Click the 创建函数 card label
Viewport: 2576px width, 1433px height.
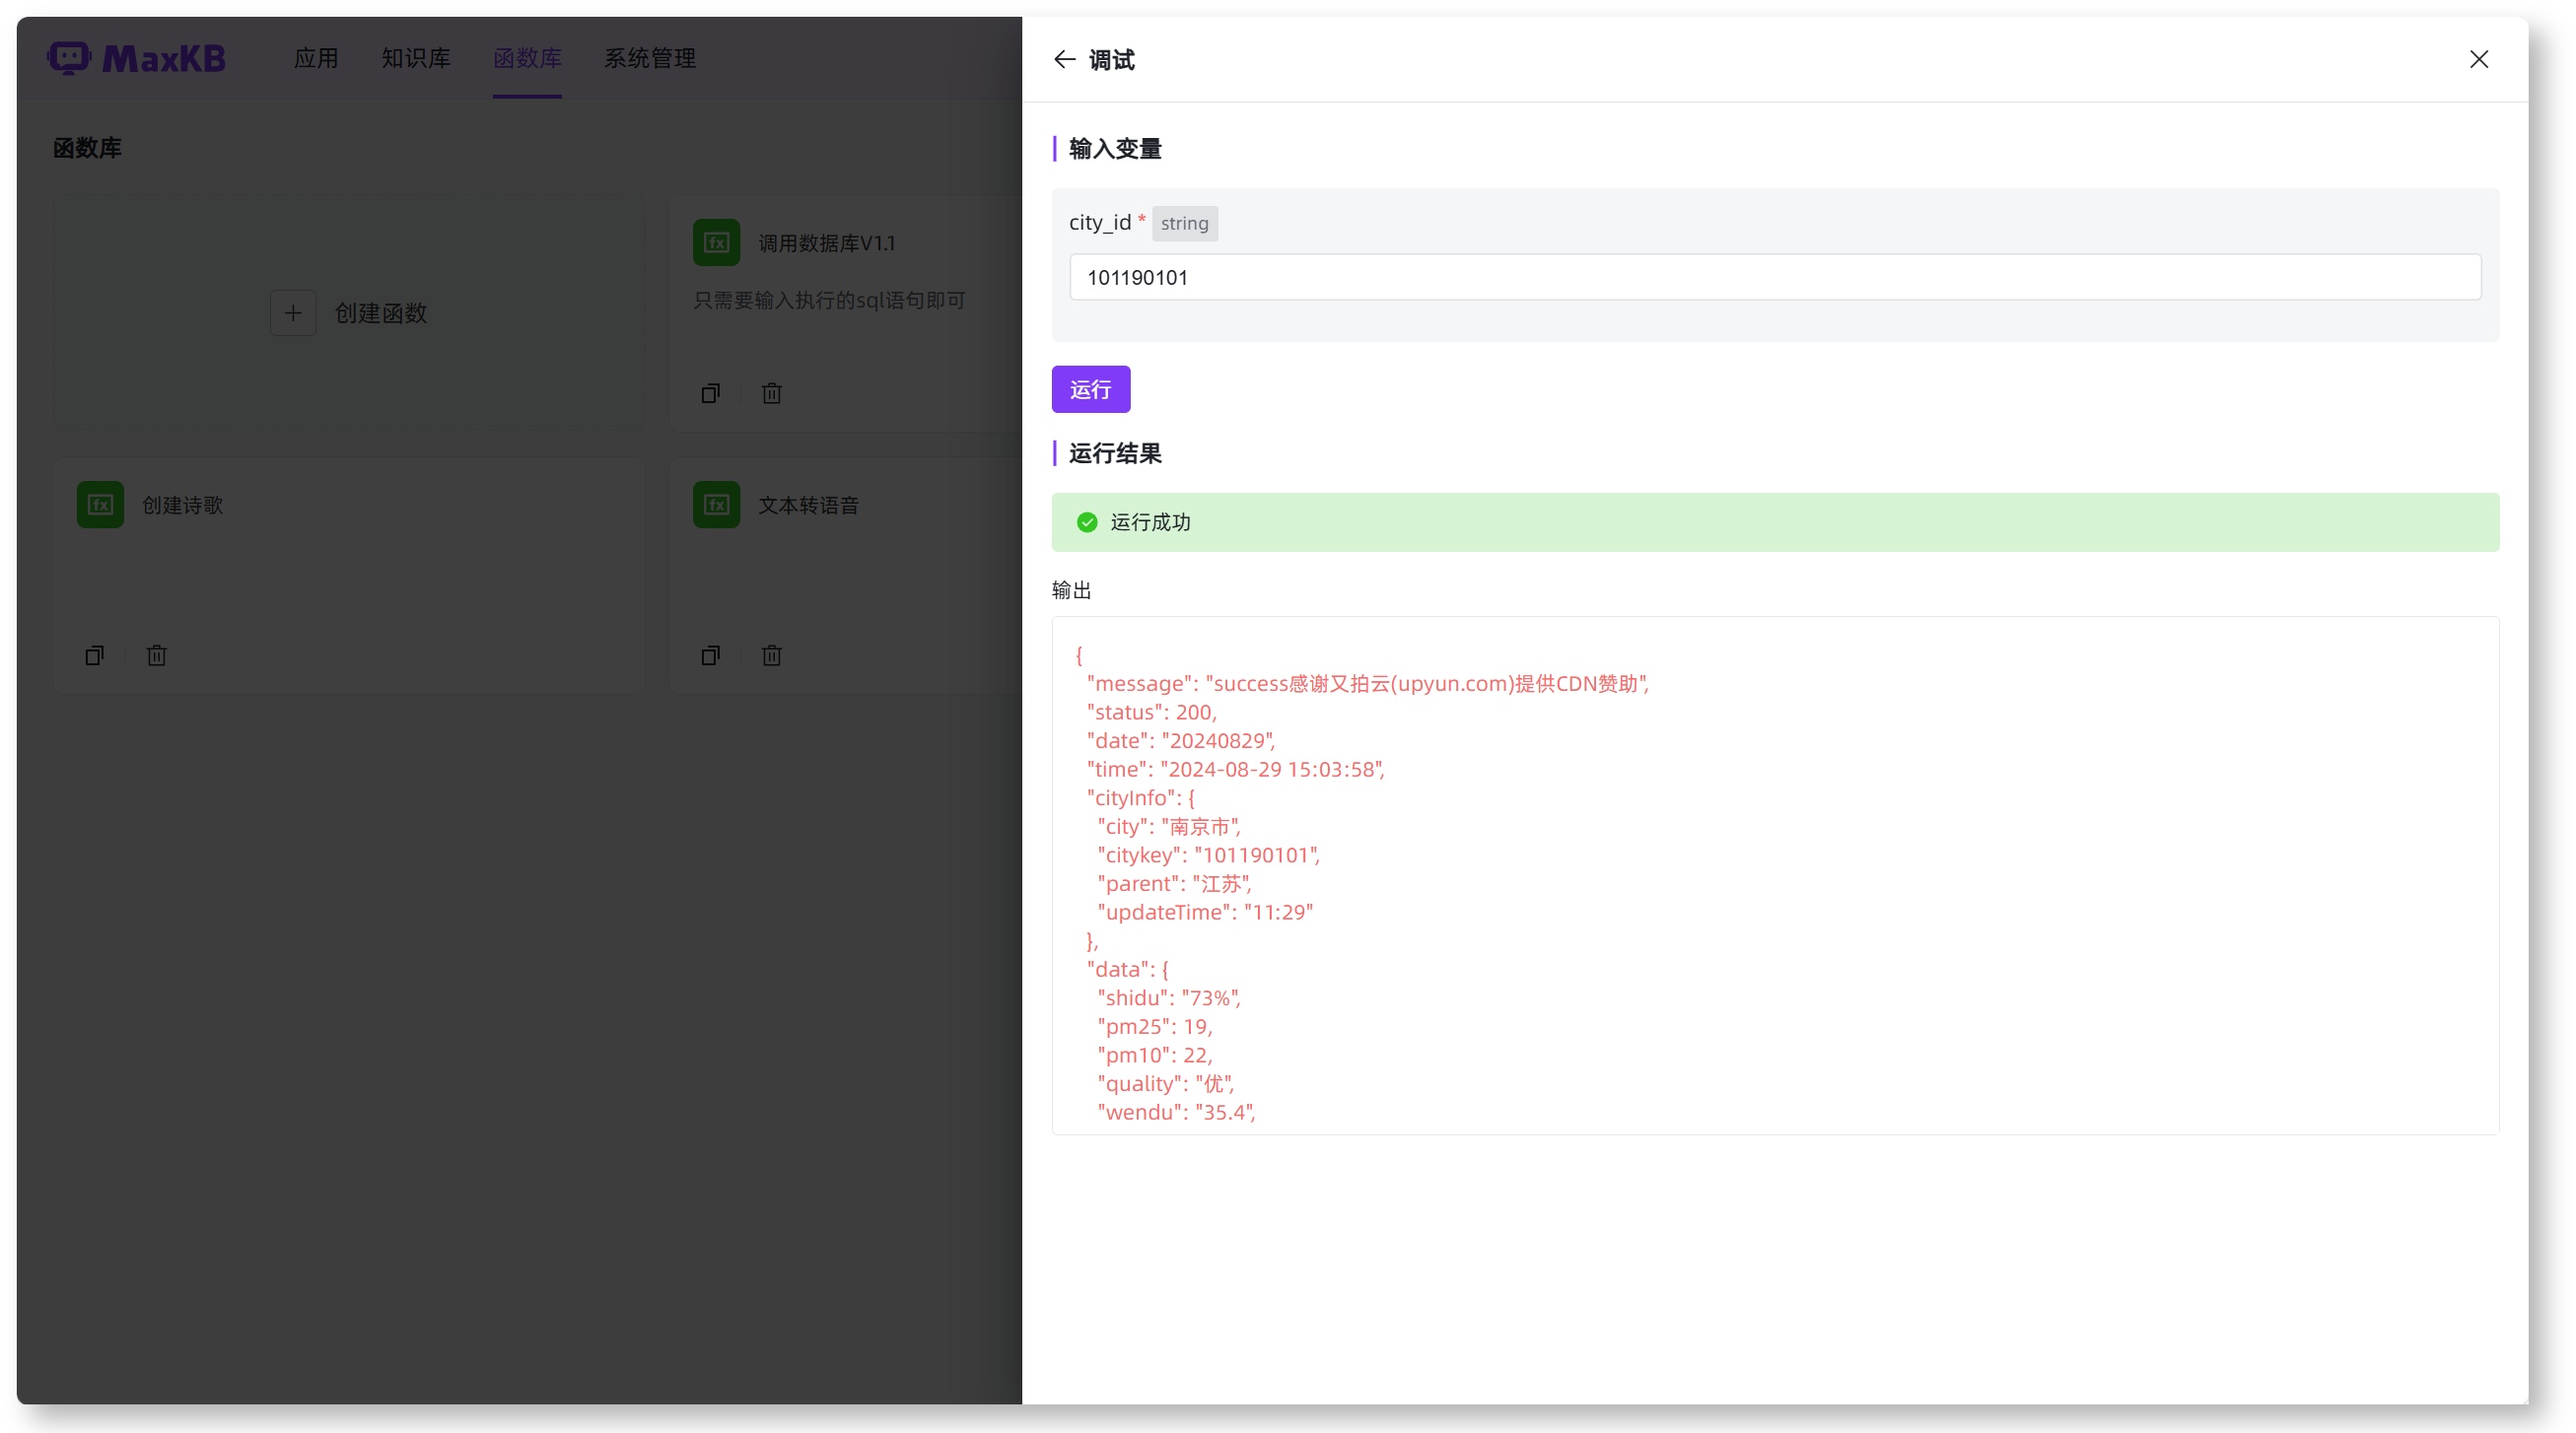pyautogui.click(x=380, y=313)
